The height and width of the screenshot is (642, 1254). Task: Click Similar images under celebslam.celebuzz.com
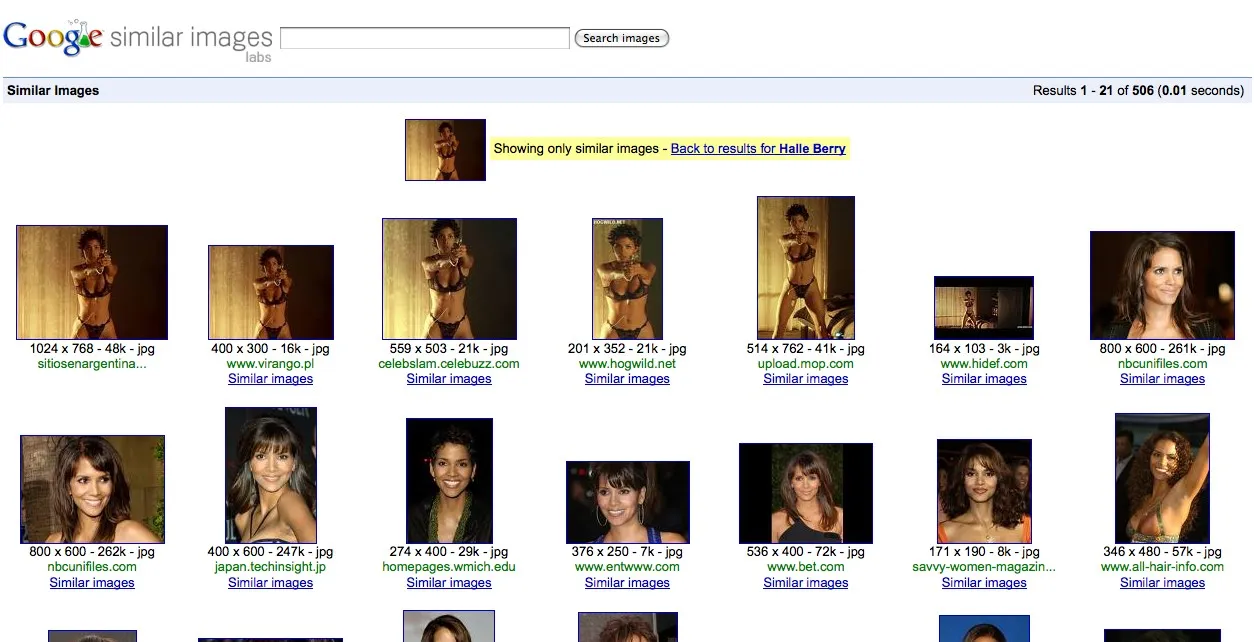449,379
